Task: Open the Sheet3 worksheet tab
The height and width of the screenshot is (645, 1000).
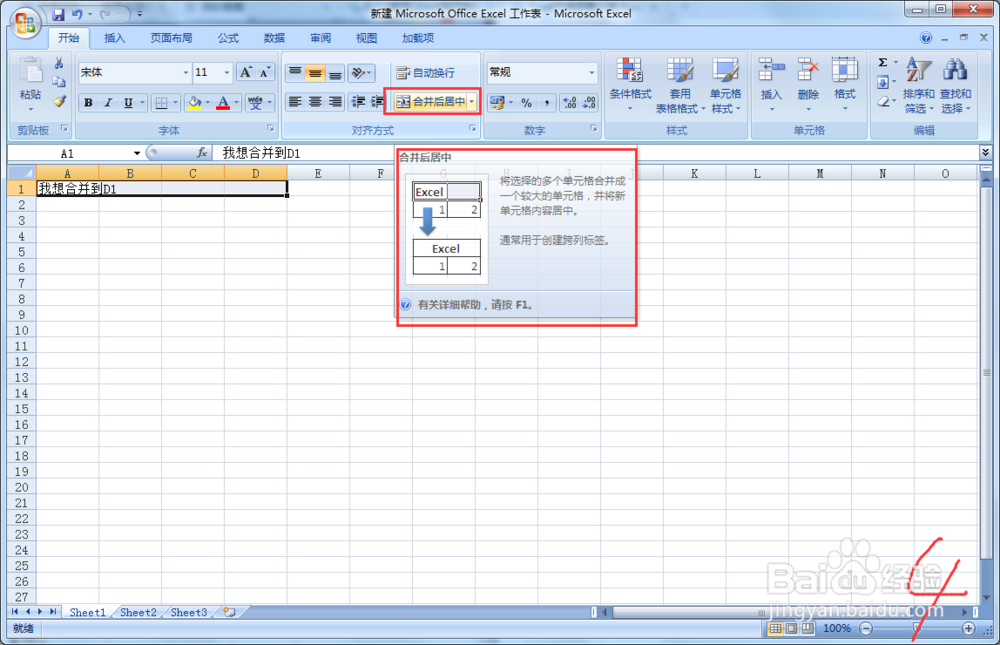Action: [189, 612]
